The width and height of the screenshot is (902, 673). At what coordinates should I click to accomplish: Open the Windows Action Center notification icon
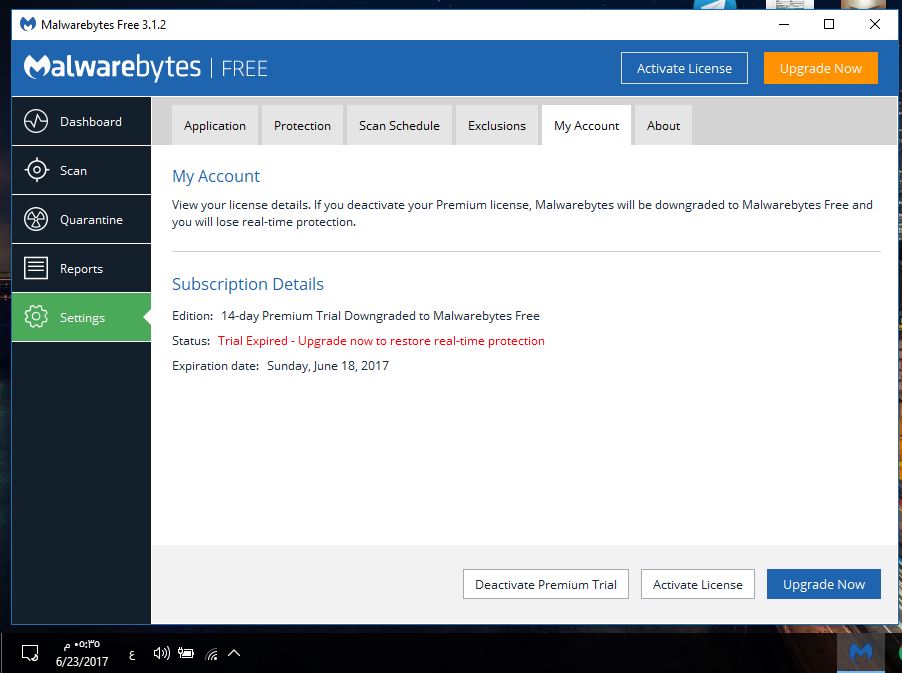pos(30,653)
